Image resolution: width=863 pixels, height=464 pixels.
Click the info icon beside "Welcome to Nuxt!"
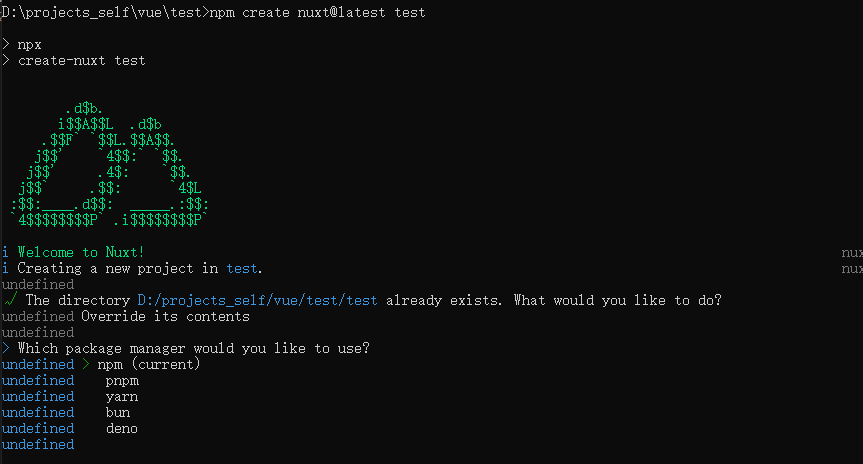pyautogui.click(x=6, y=252)
